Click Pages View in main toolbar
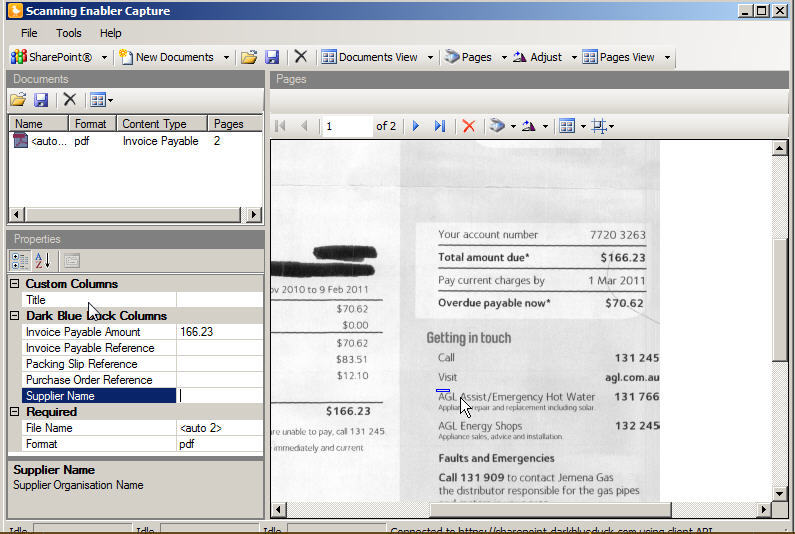 pos(619,57)
